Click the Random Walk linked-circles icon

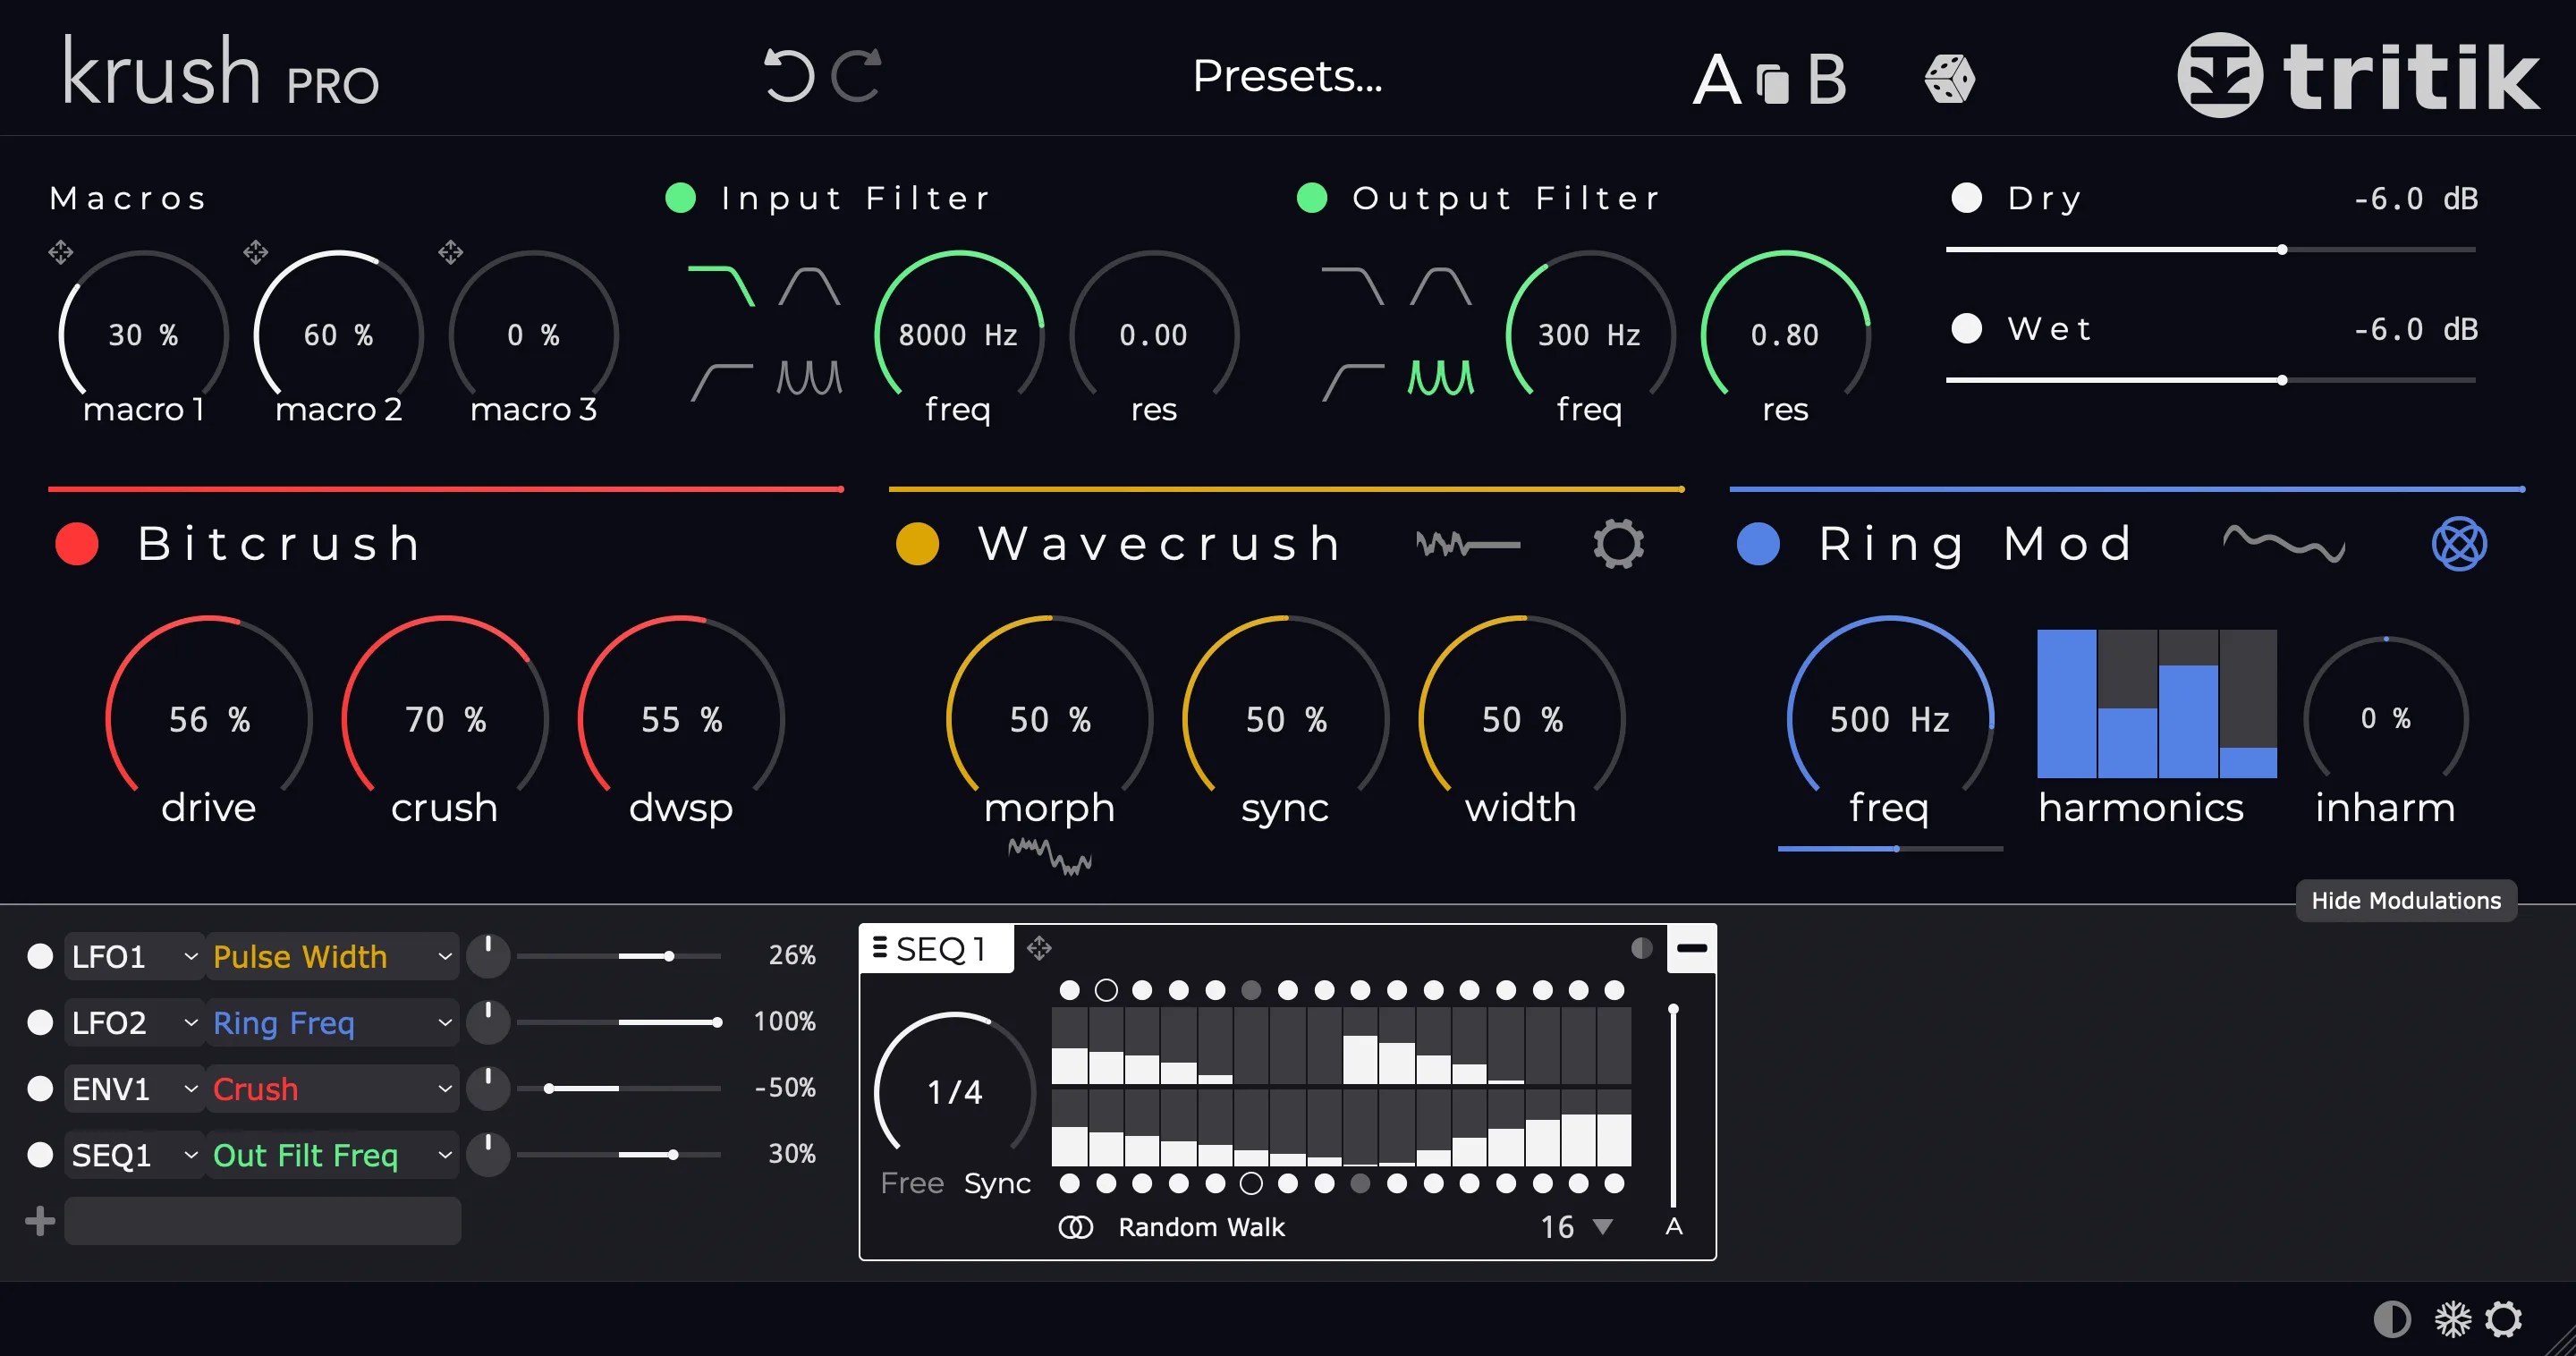[x=1075, y=1227]
